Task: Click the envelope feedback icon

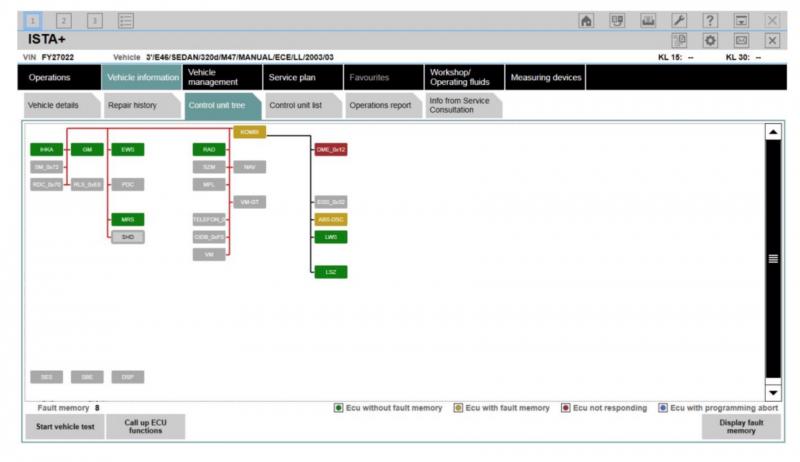Action: [x=741, y=40]
